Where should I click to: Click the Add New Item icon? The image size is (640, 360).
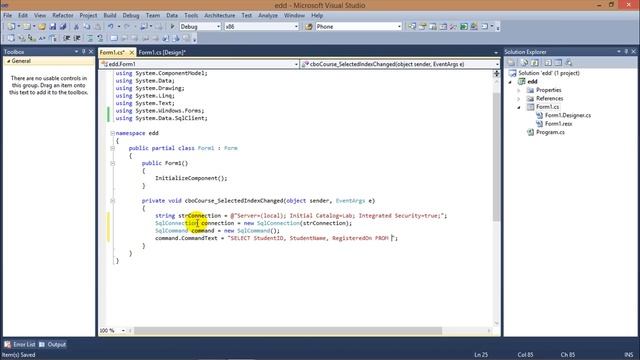coord(27,27)
